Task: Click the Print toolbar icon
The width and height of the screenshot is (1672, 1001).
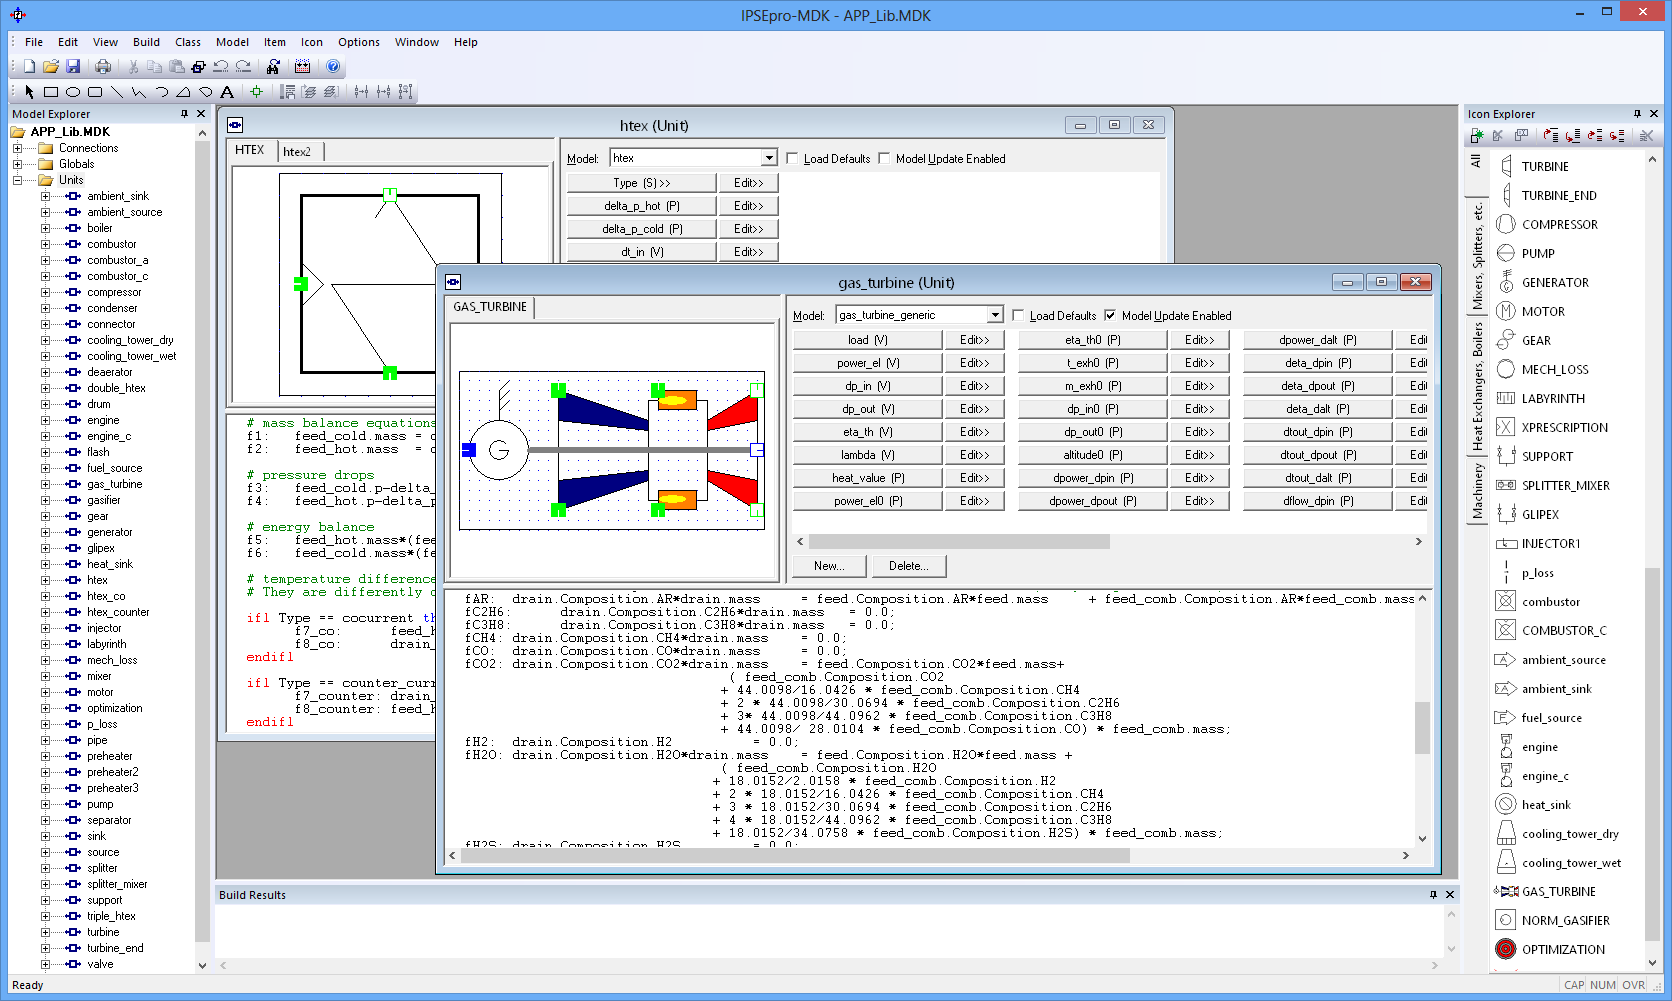Action: (103, 67)
